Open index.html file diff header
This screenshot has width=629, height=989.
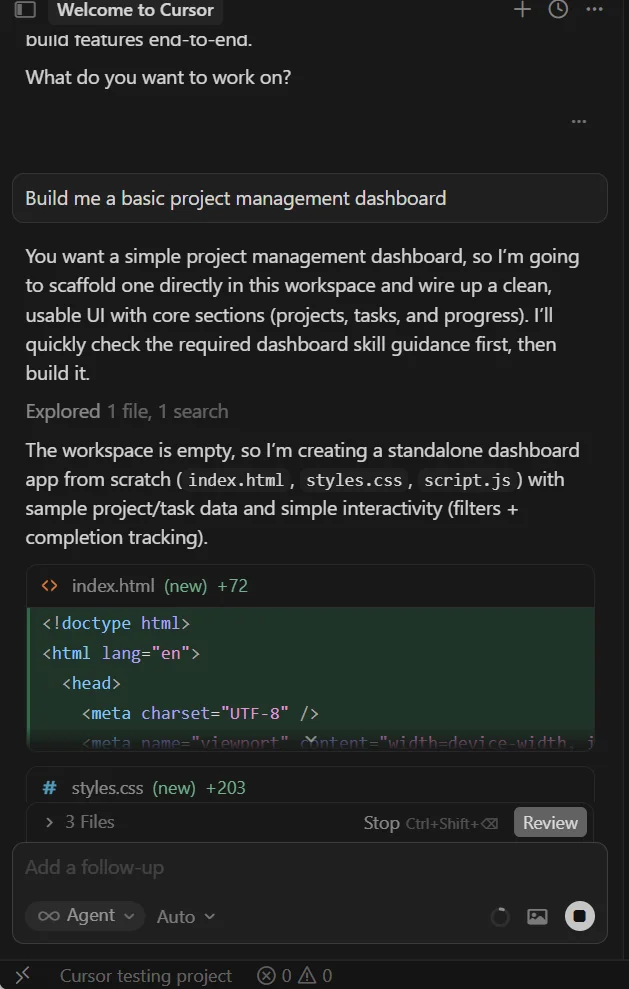point(310,586)
